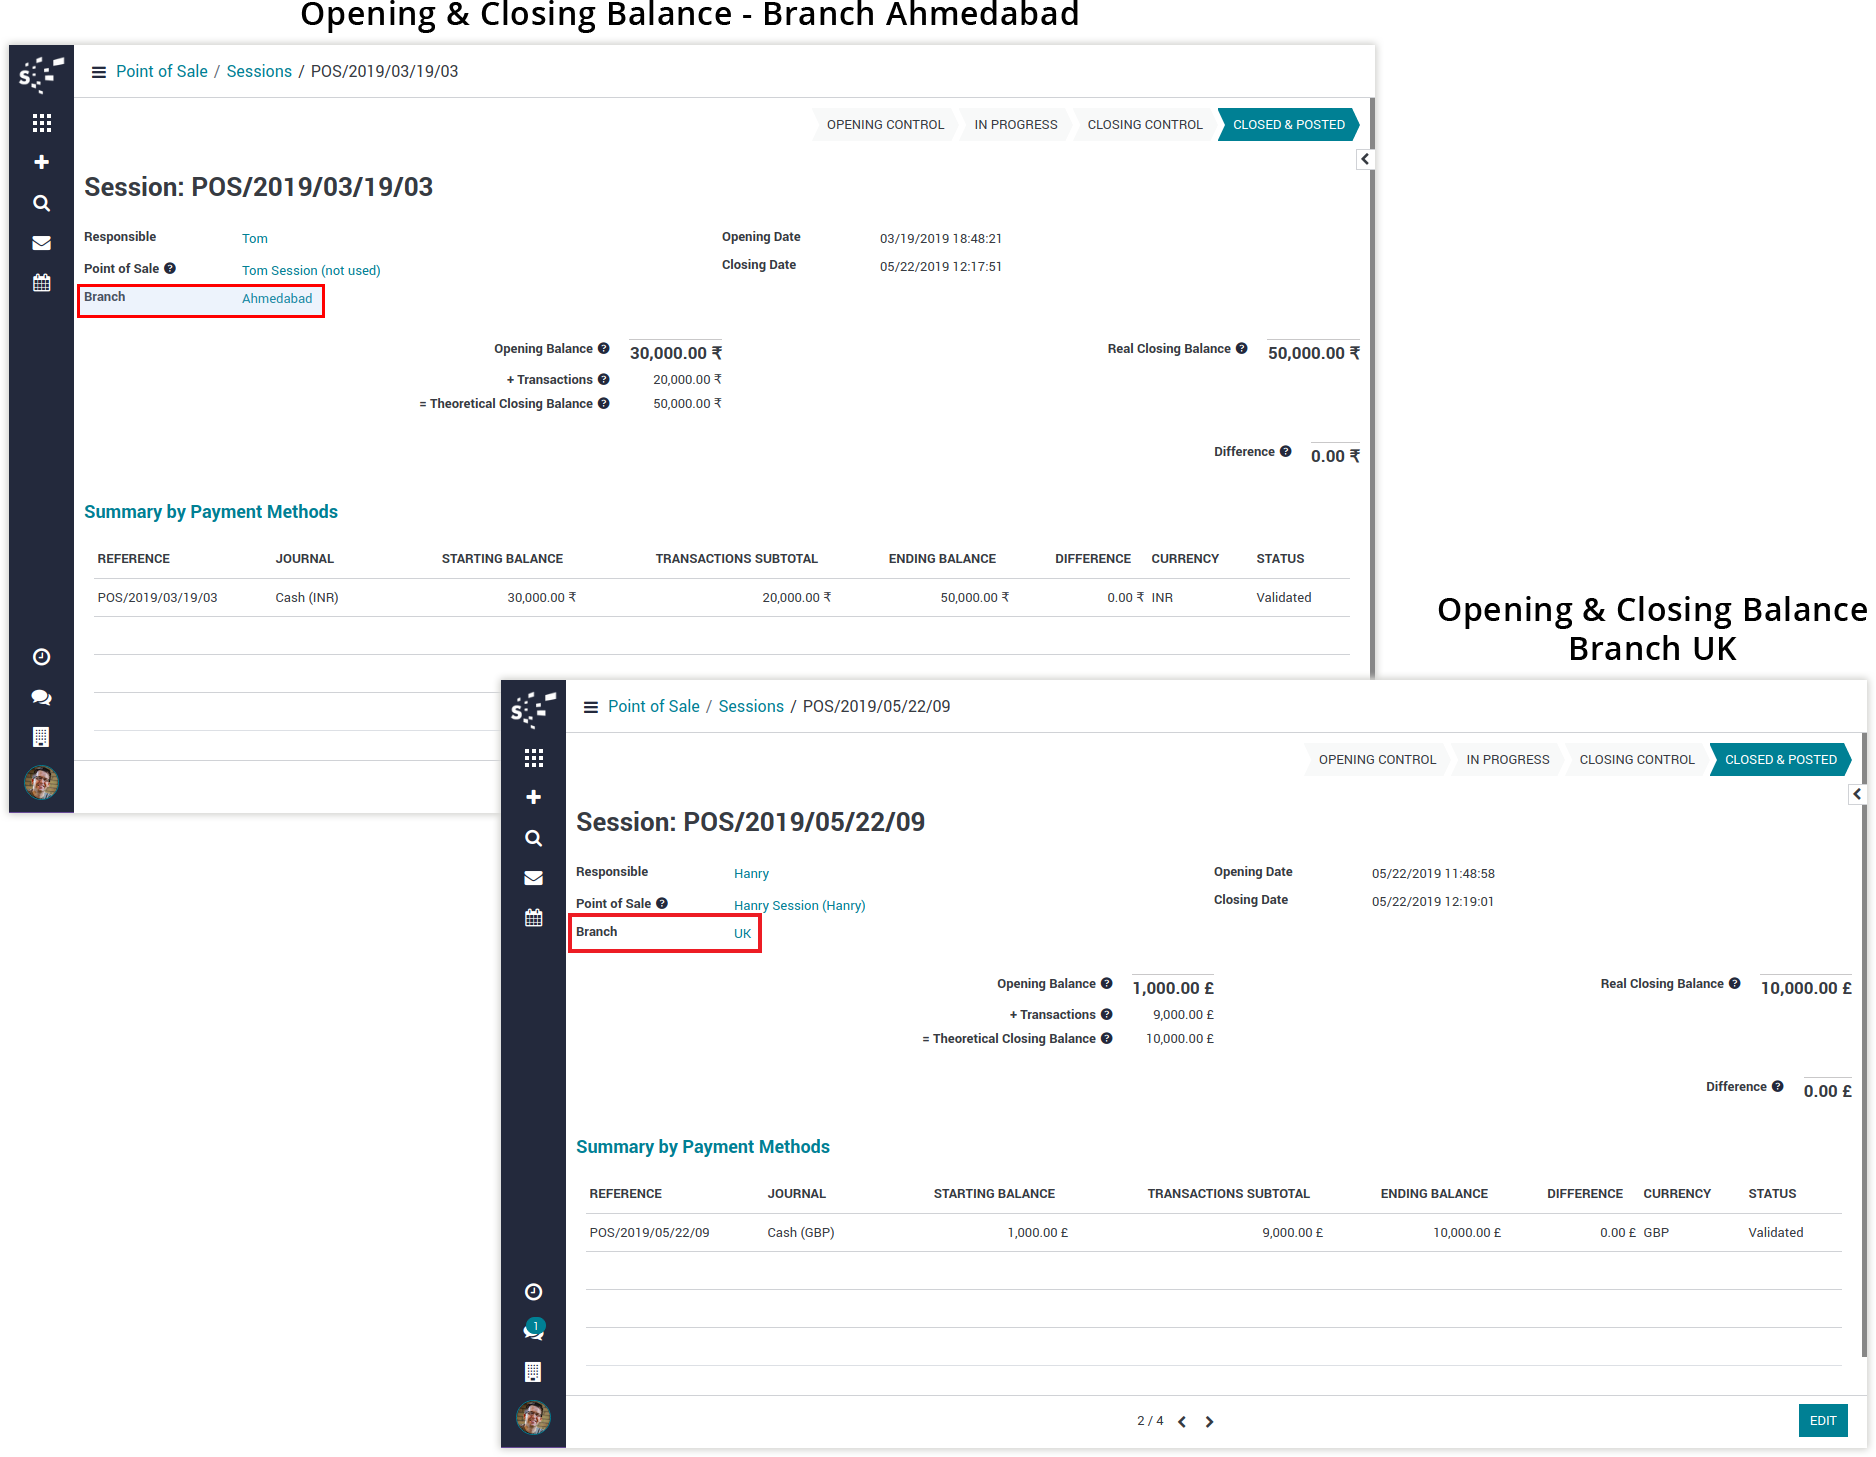Select Opening Control stage in Tom session
The width and height of the screenshot is (1876, 1457).
pos(884,125)
